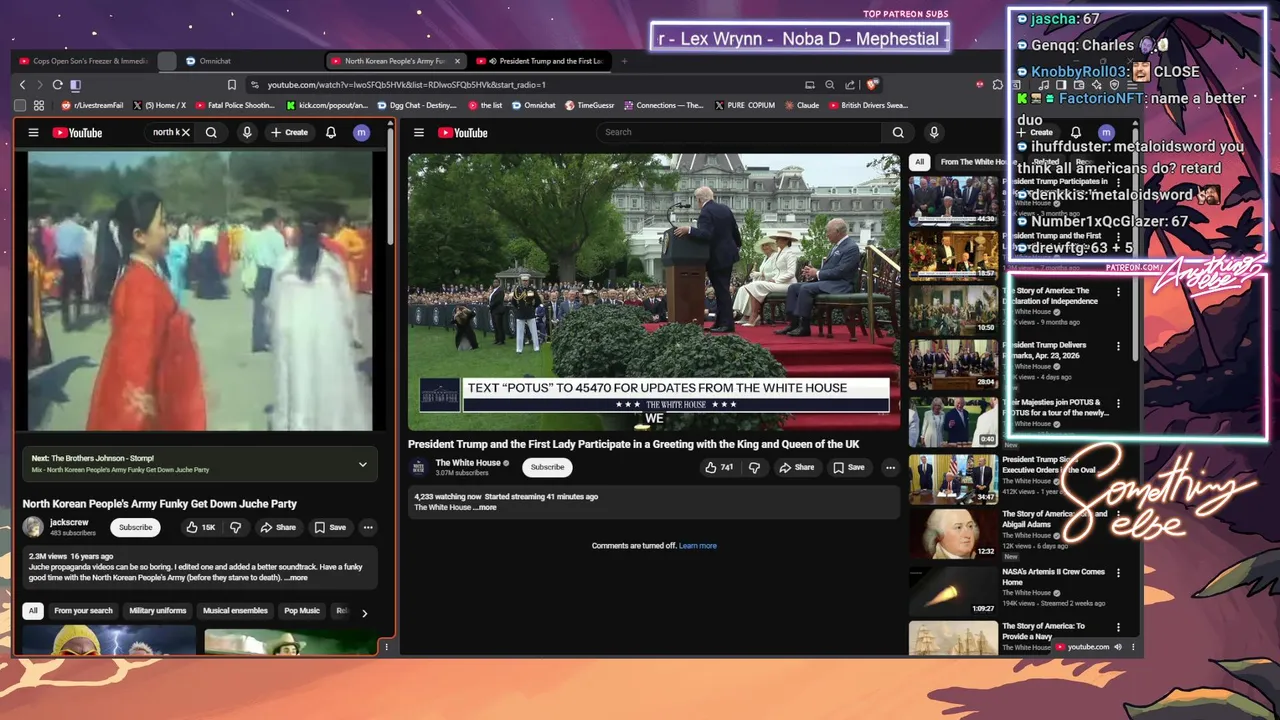Filter by 'Military uniforms' chip
The width and height of the screenshot is (1280, 720).
158,610
